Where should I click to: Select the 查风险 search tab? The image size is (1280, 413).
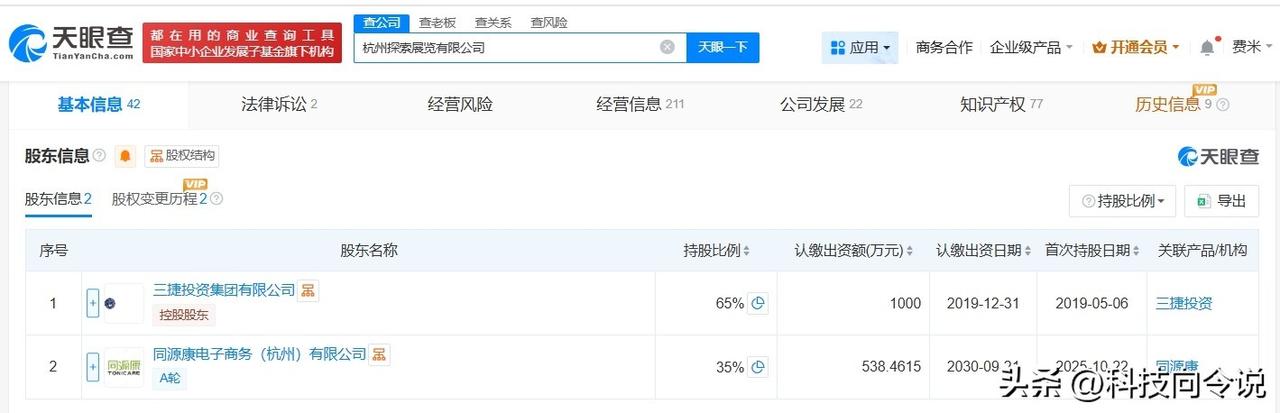coord(549,22)
